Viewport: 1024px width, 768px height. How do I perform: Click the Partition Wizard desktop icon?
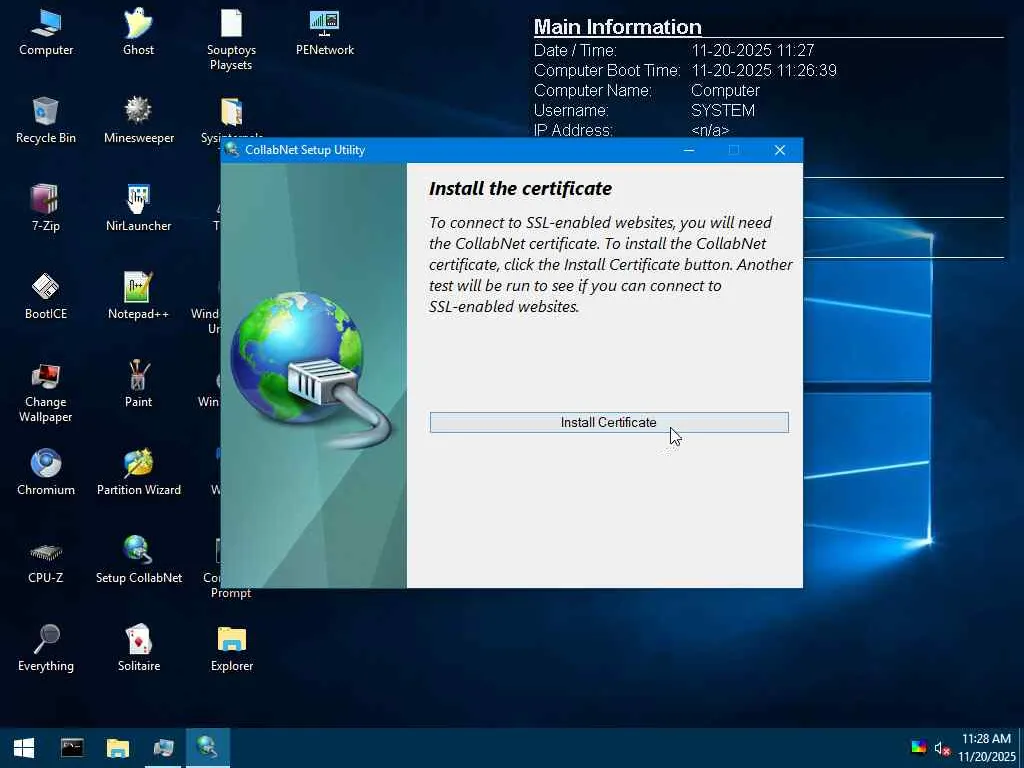tap(138, 473)
